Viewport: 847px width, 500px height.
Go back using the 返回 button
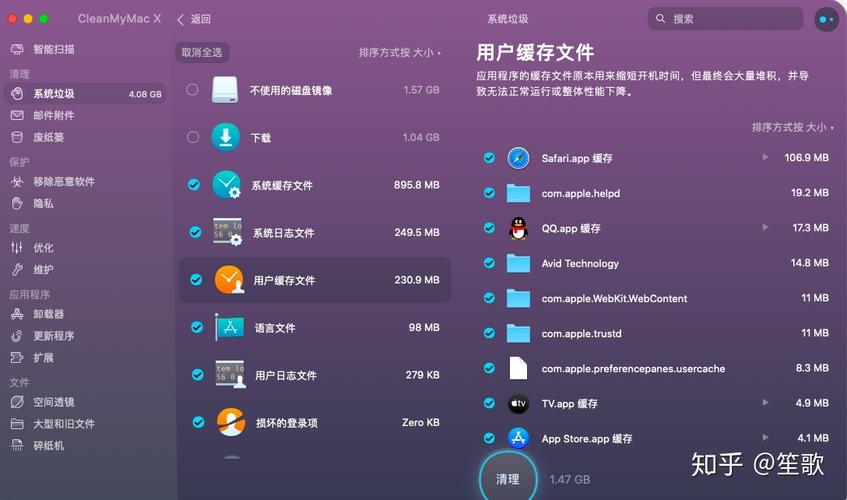pyautogui.click(x=194, y=19)
